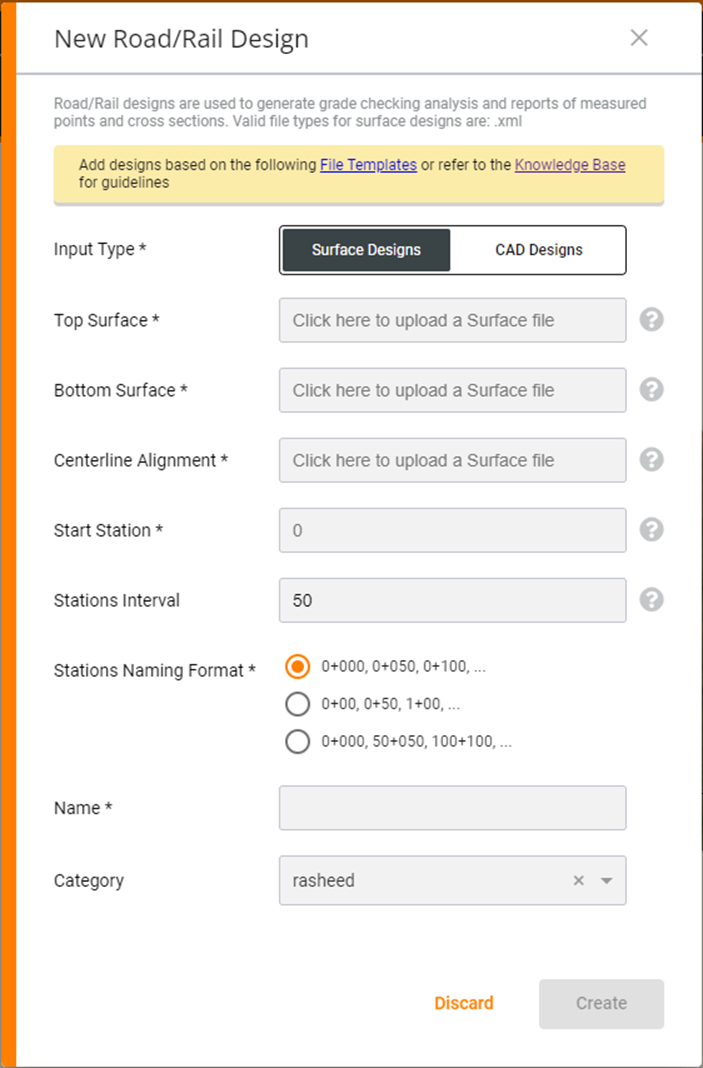Open help icon for Top Surface
This screenshot has height=1068, width=703.
point(651,319)
